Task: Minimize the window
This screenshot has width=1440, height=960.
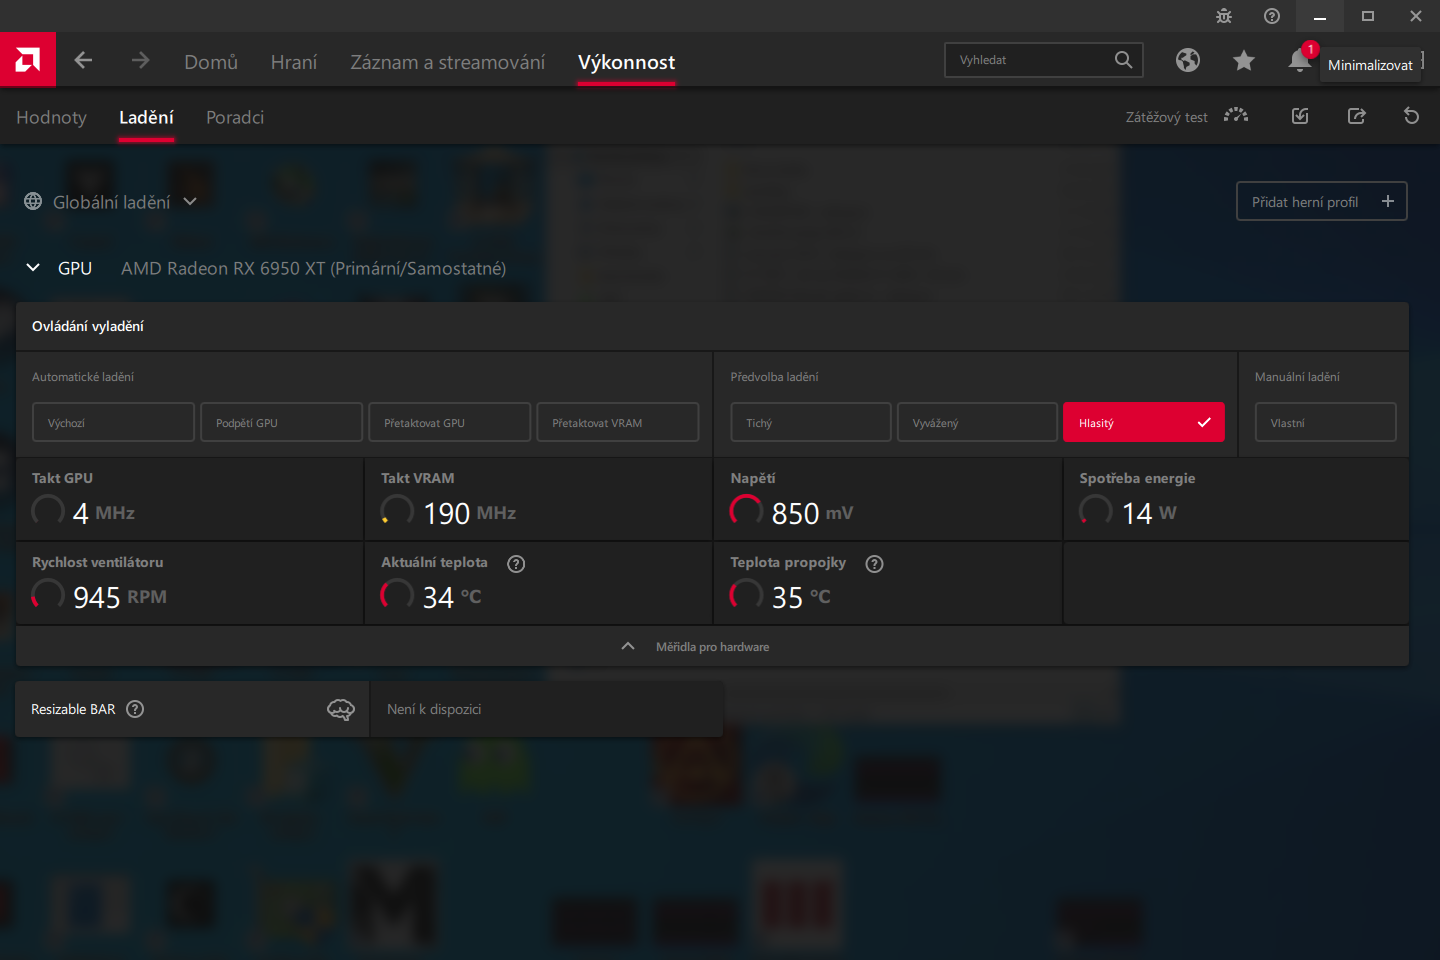Action: pos(1320,16)
